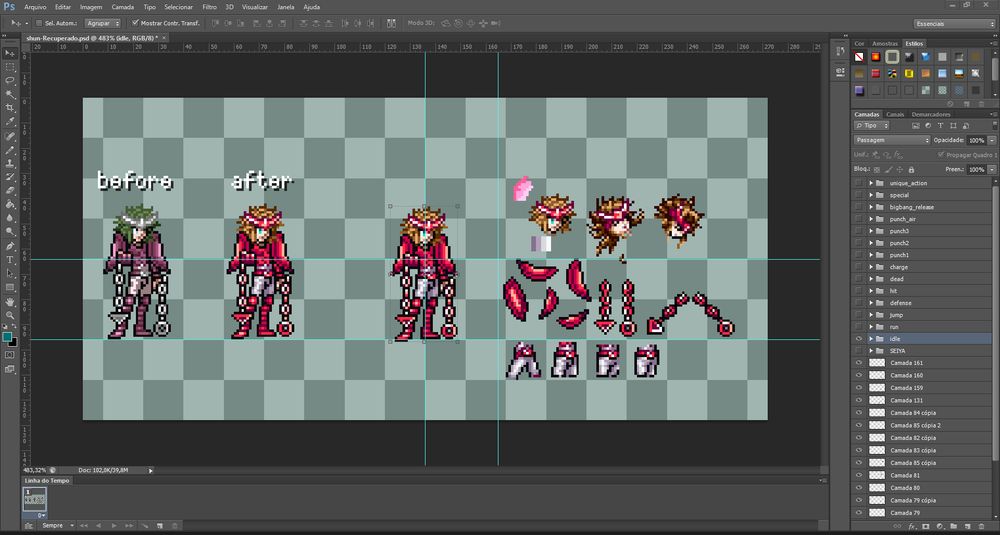1000x535 pixels.
Task: Select the Hand tool
Action: [10, 300]
